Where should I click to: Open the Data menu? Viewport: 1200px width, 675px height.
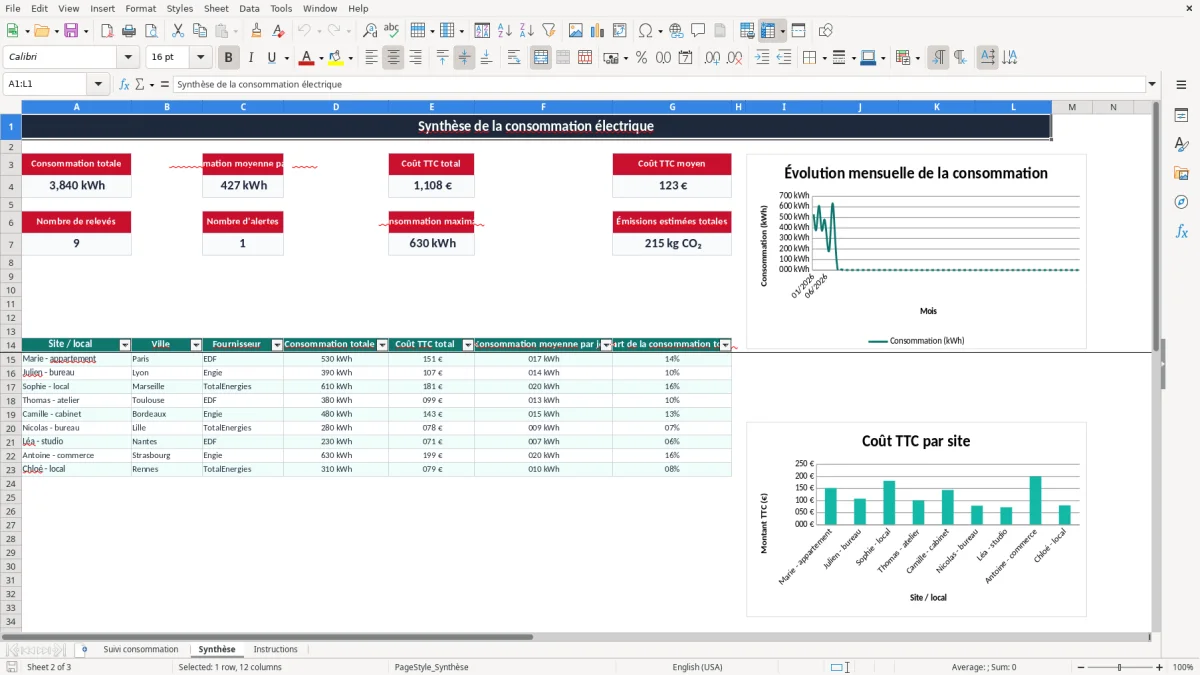pyautogui.click(x=249, y=8)
